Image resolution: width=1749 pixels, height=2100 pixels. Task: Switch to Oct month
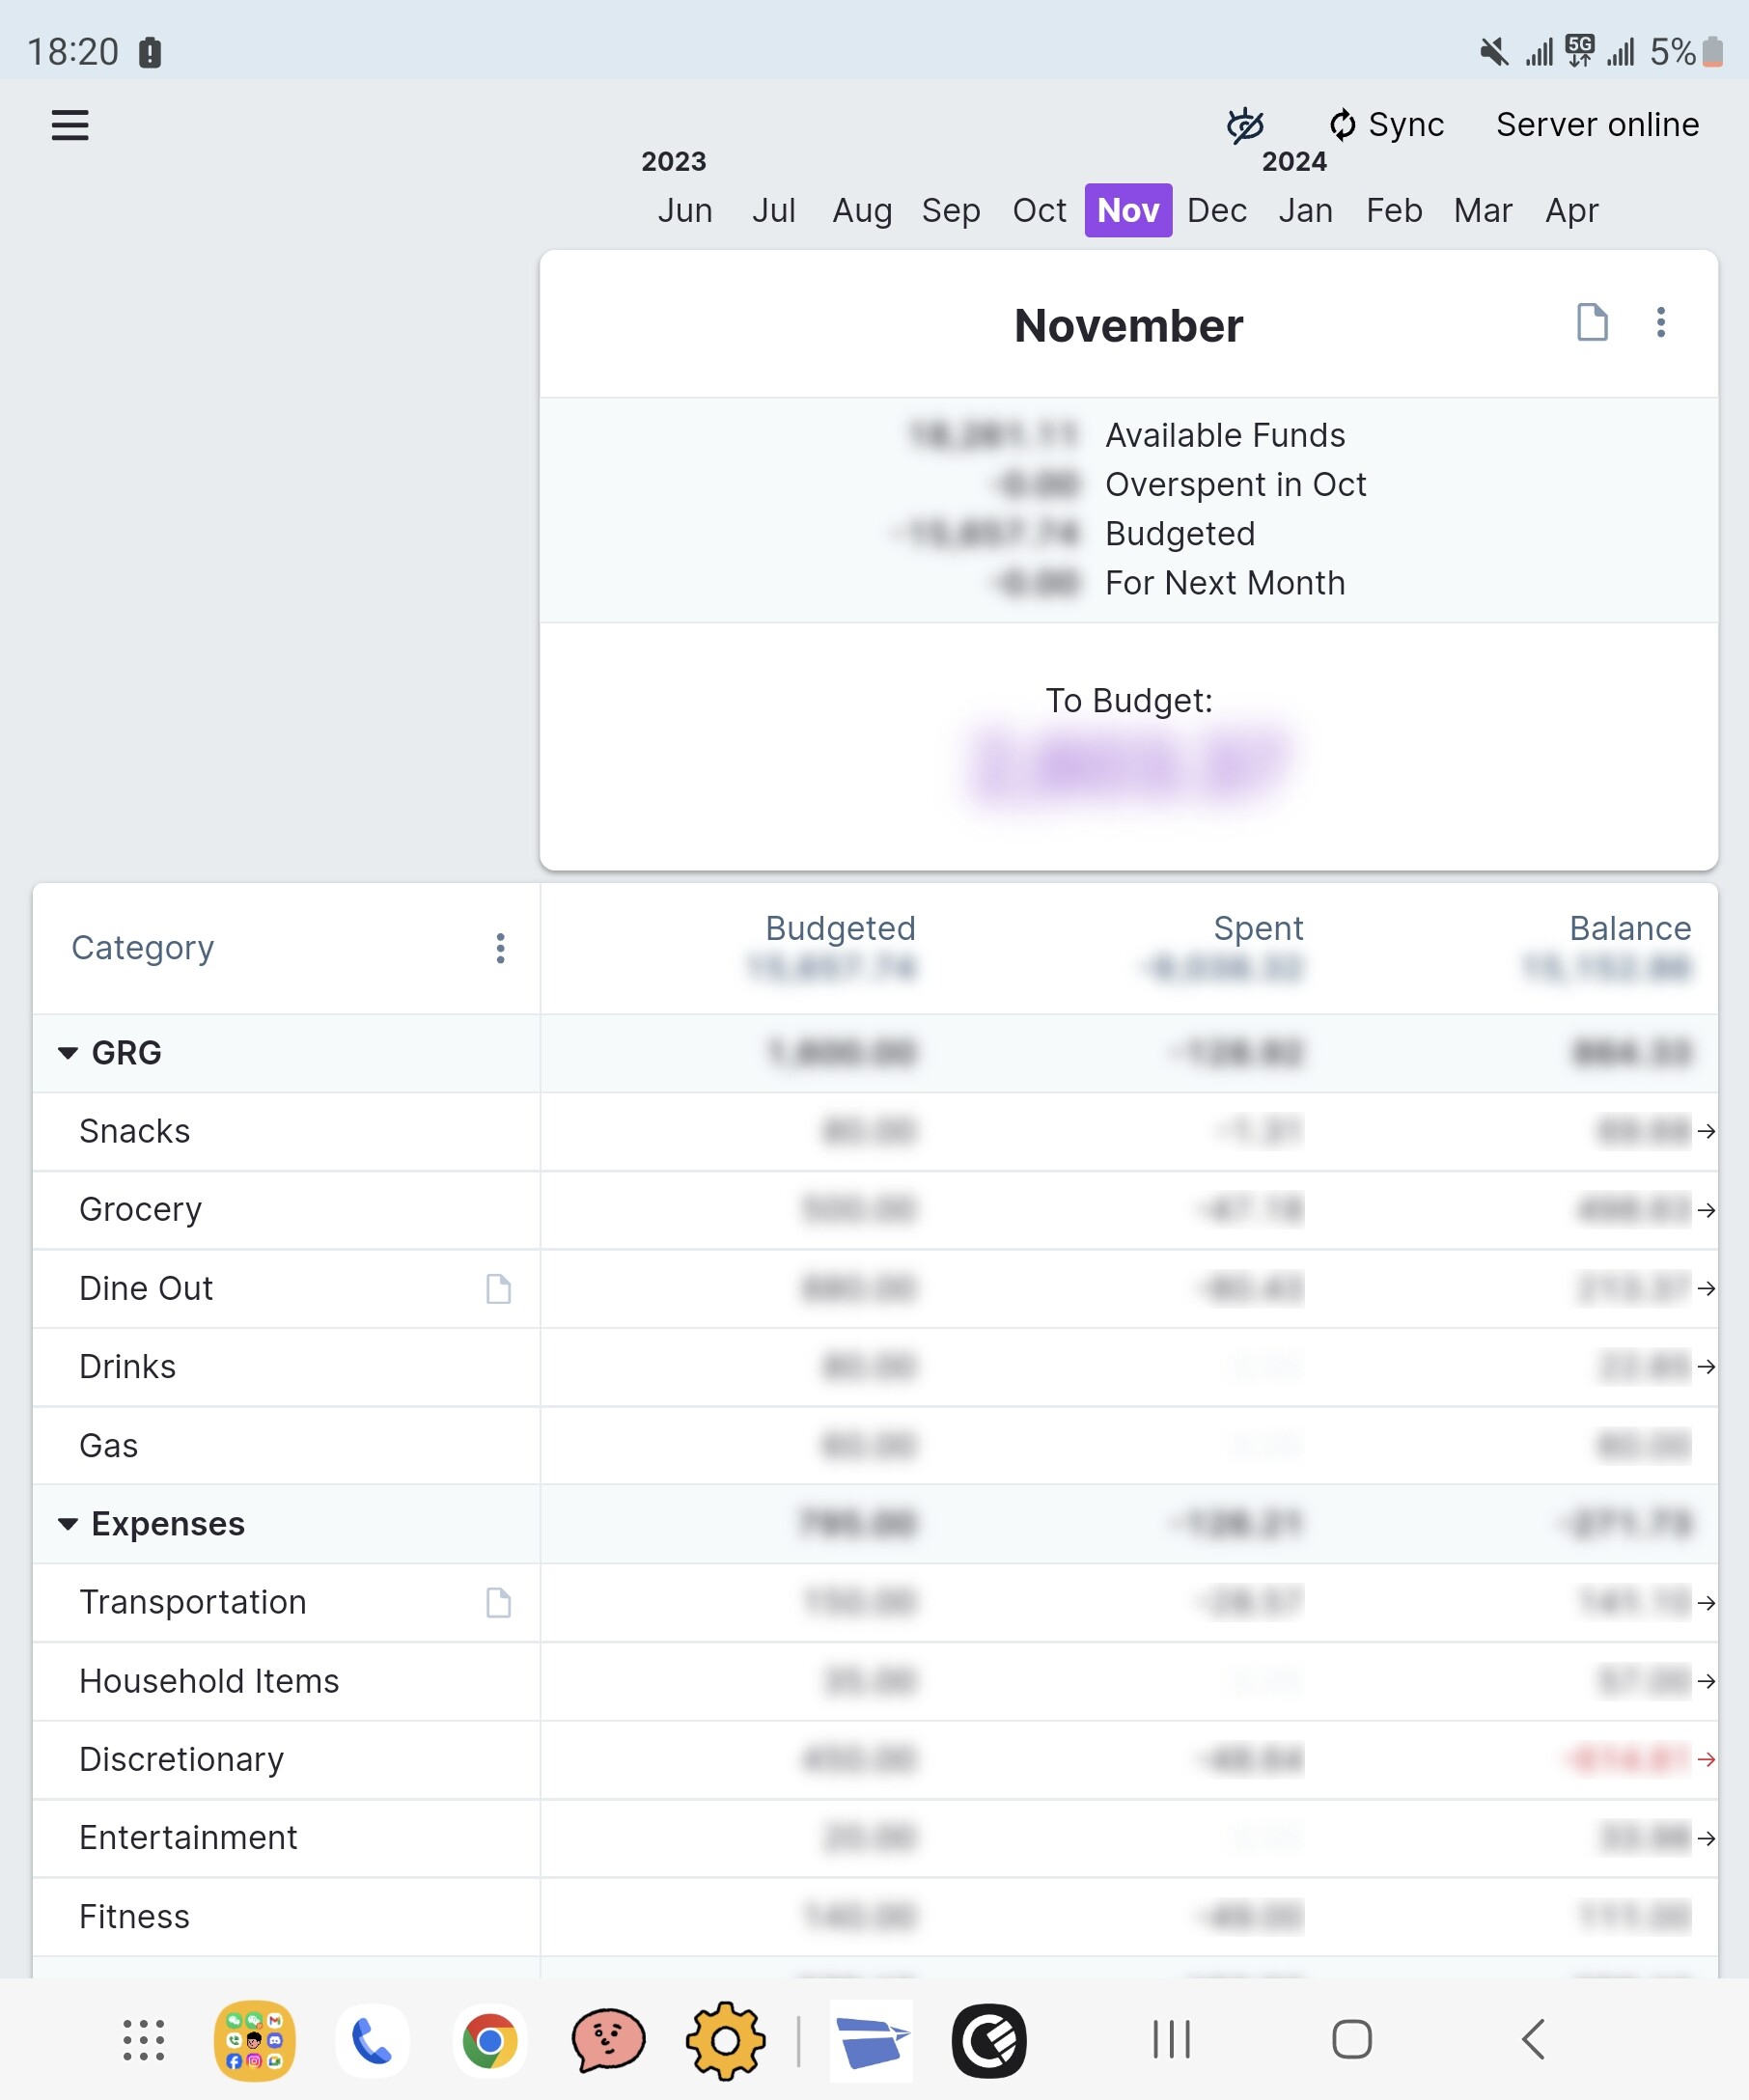(x=1039, y=211)
